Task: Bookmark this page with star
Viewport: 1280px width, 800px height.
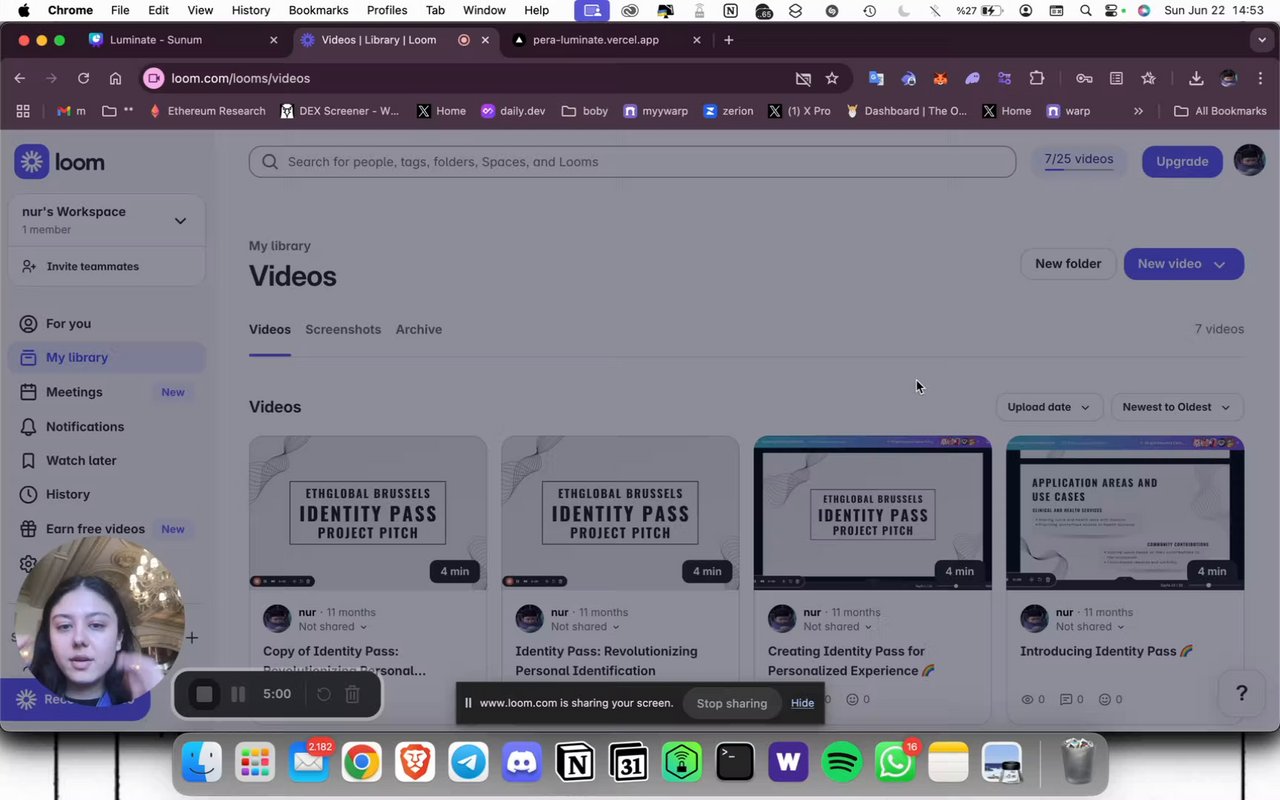Action: (831, 78)
